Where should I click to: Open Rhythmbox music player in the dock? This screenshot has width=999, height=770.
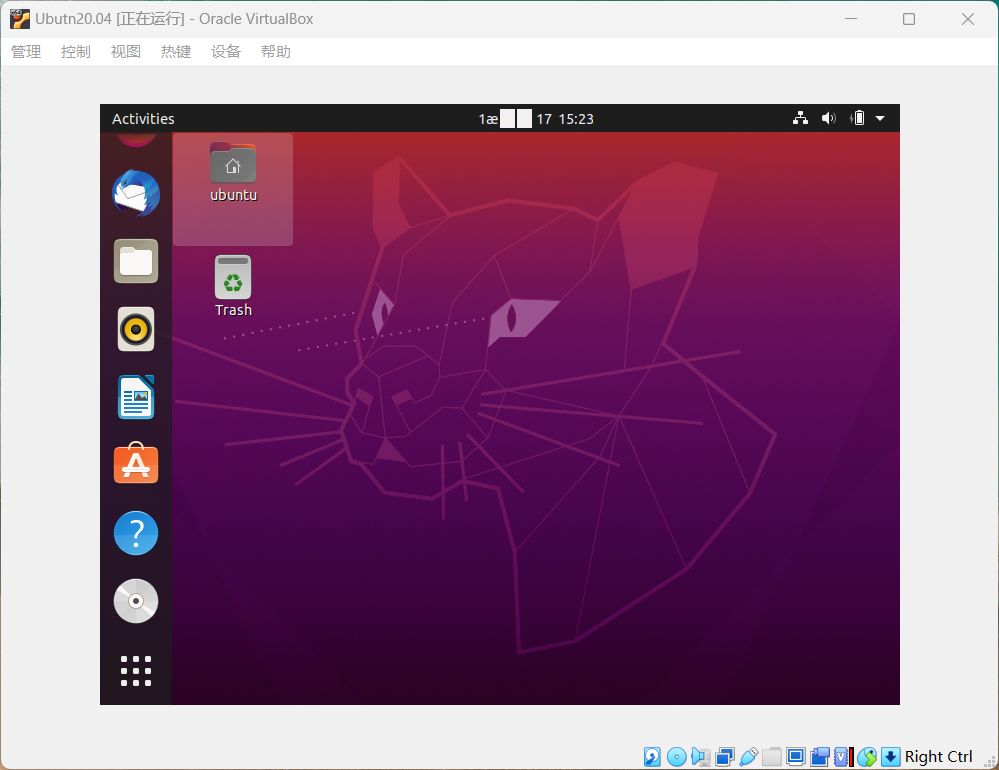136,329
